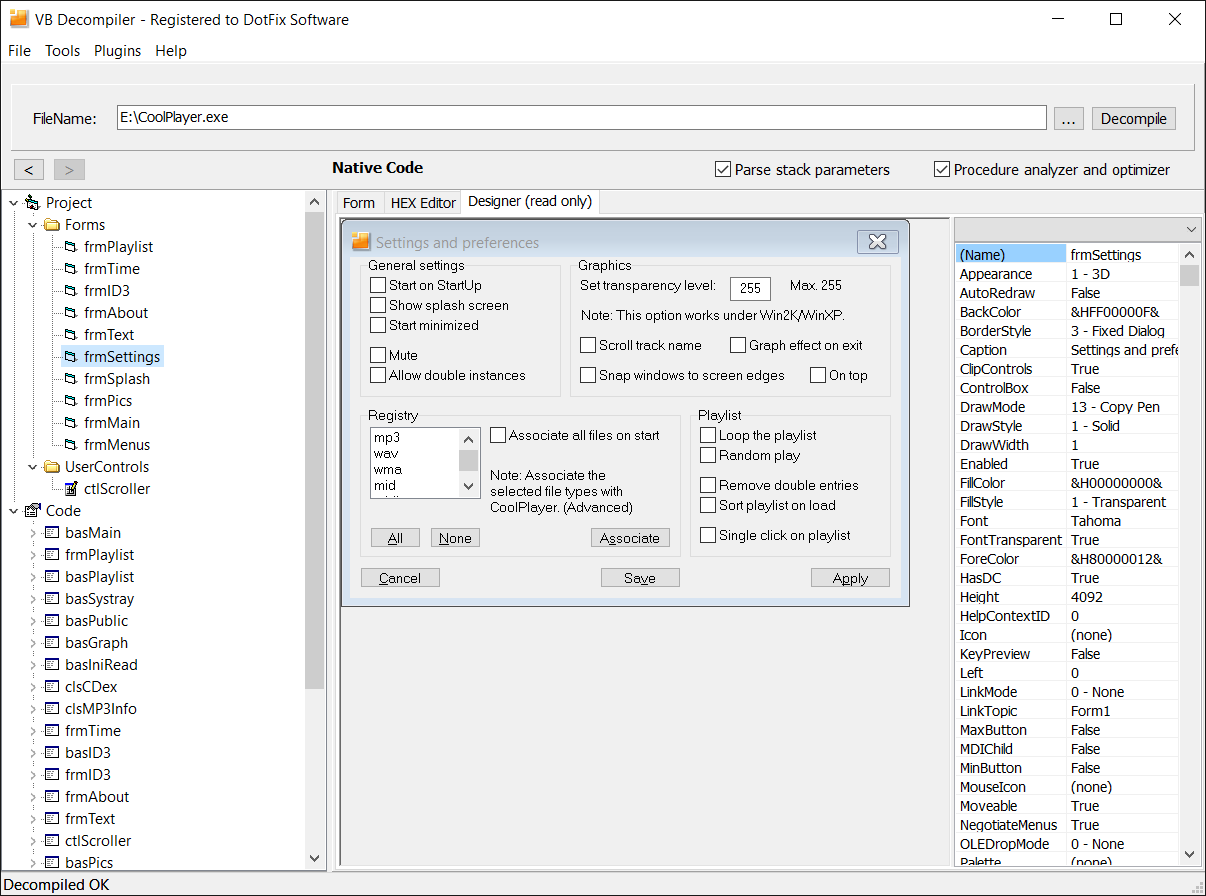Image resolution: width=1206 pixels, height=896 pixels.
Task: Toggle Procedure analyzer and optimizer checkbox
Action: (941, 169)
